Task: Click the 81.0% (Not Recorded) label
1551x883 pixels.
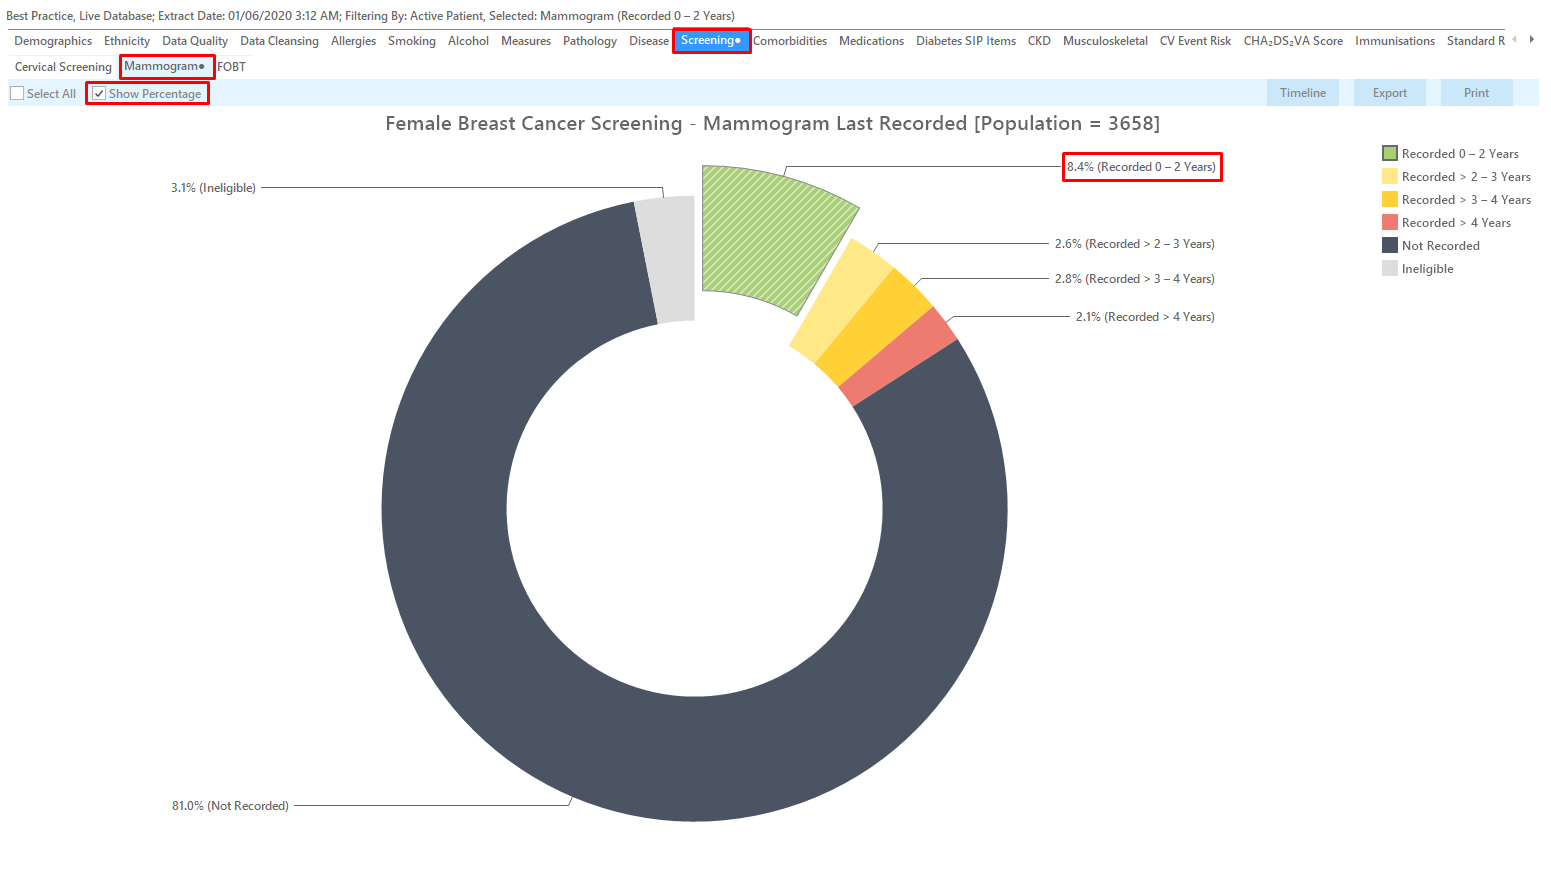Action: [230, 806]
